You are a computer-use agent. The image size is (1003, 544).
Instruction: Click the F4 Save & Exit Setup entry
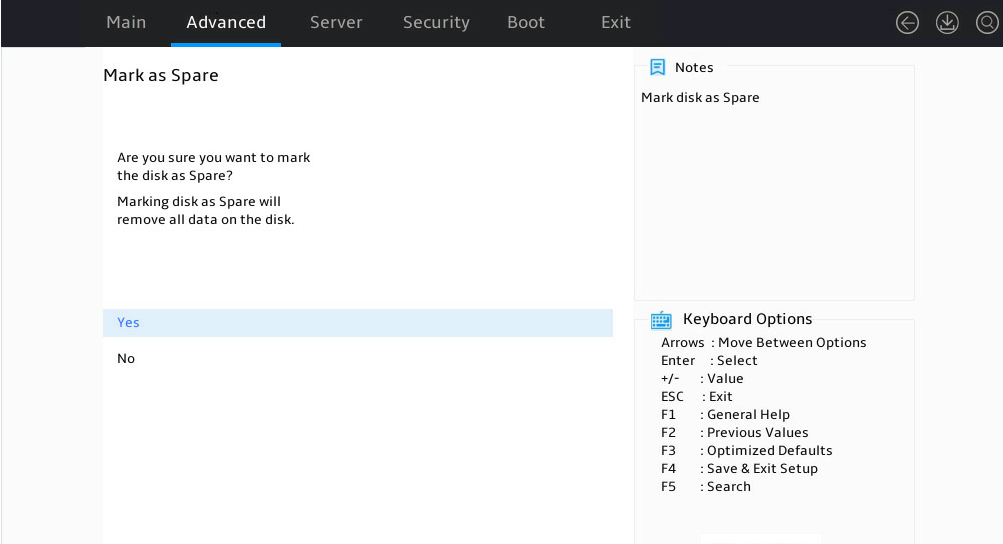click(739, 468)
